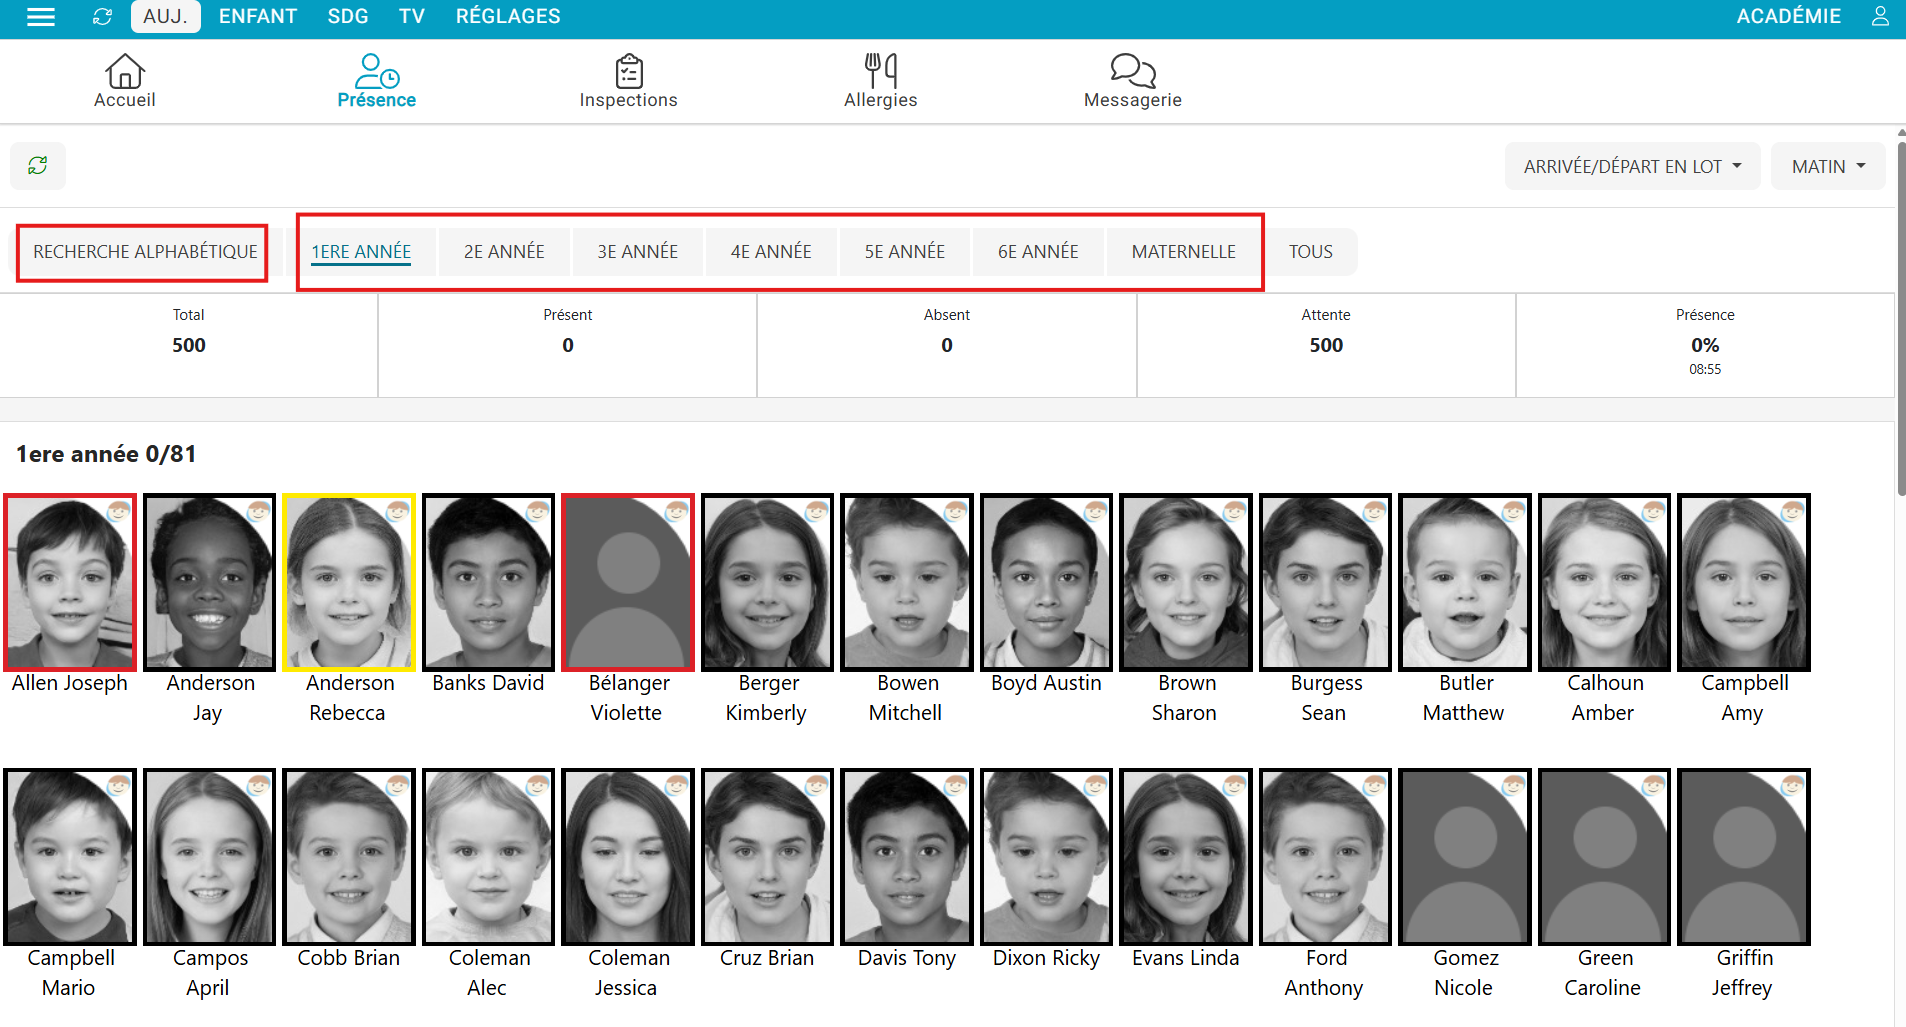This screenshot has height=1027, width=1906.
Task: Switch to the 2E ANNÉE tab
Action: [504, 252]
